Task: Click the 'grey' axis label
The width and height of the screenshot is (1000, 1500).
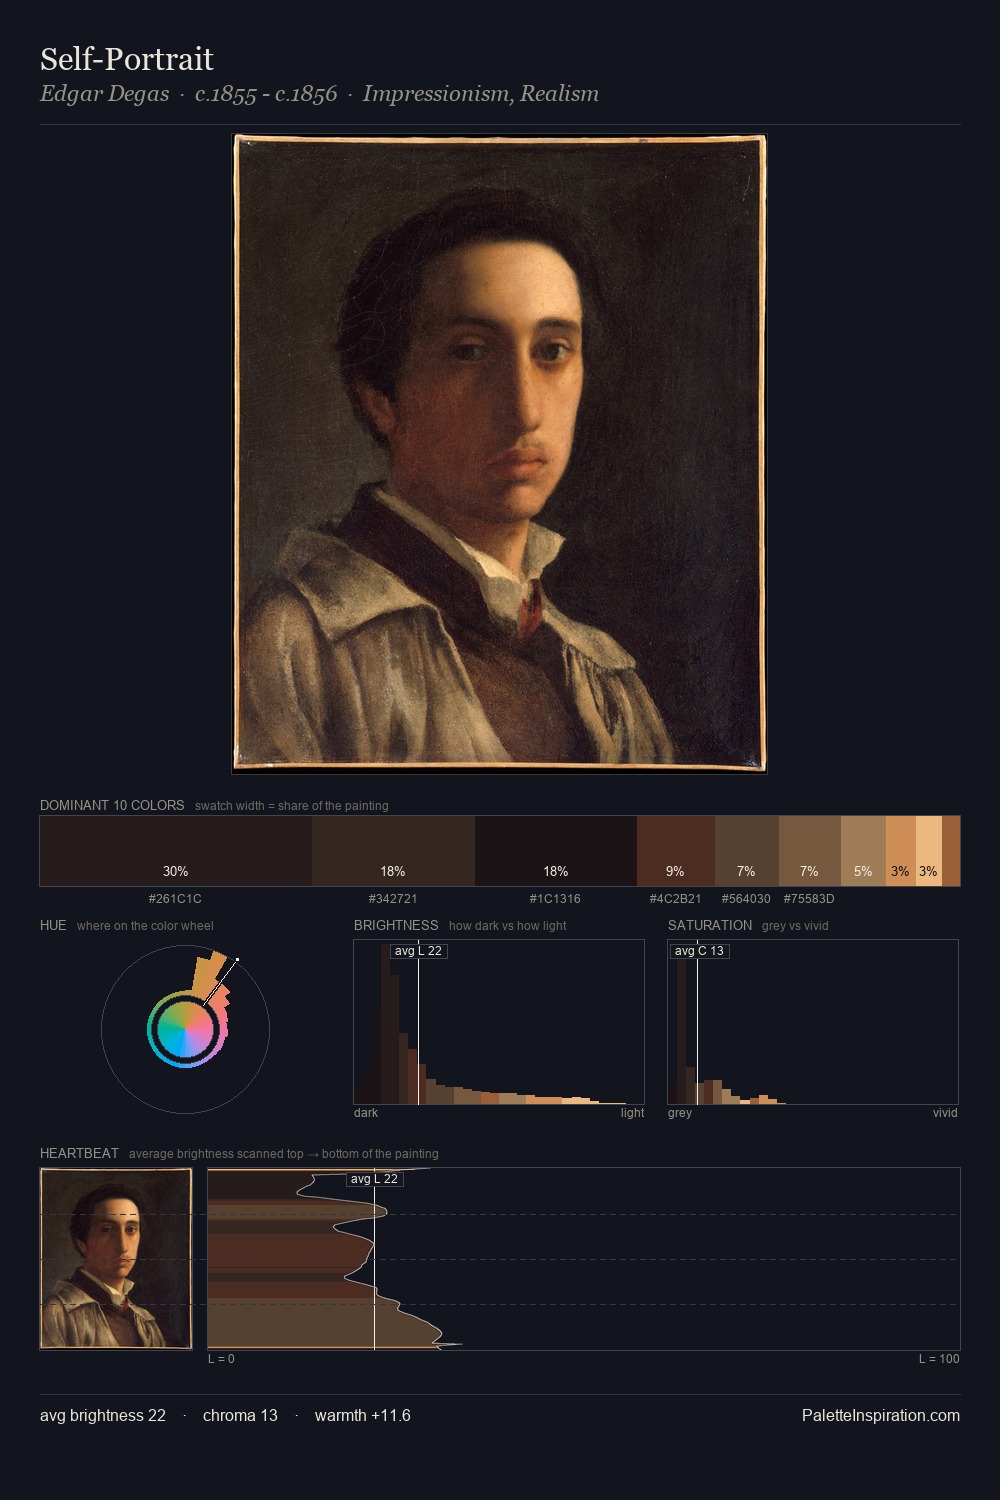Action: [680, 1113]
